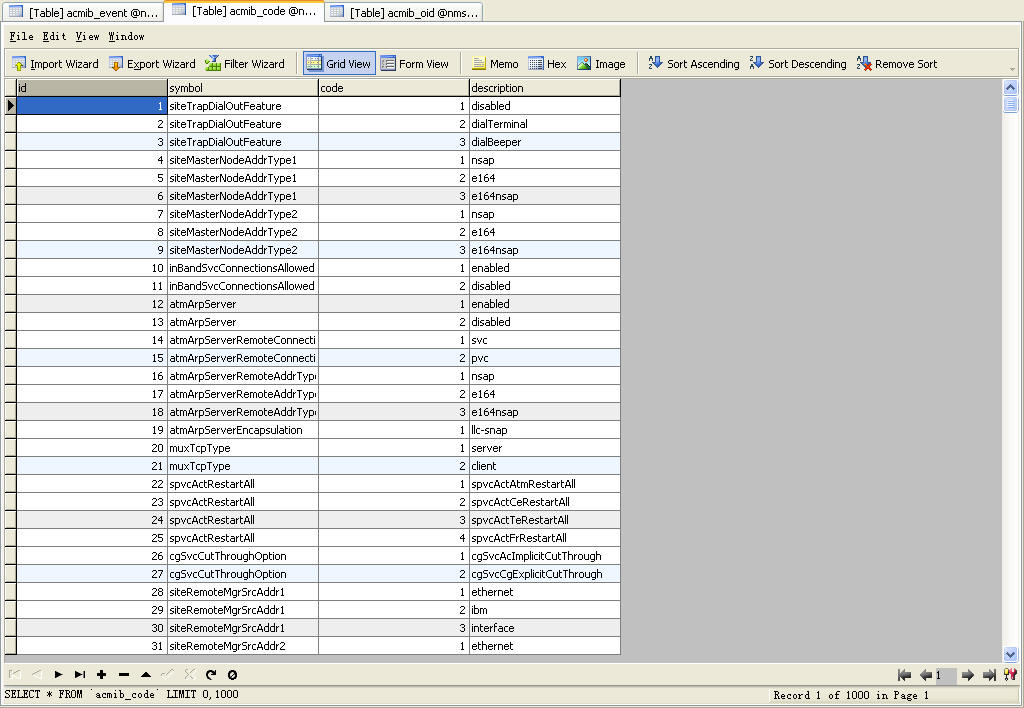Click the id column header
1024x708 pixels.
tap(91, 88)
